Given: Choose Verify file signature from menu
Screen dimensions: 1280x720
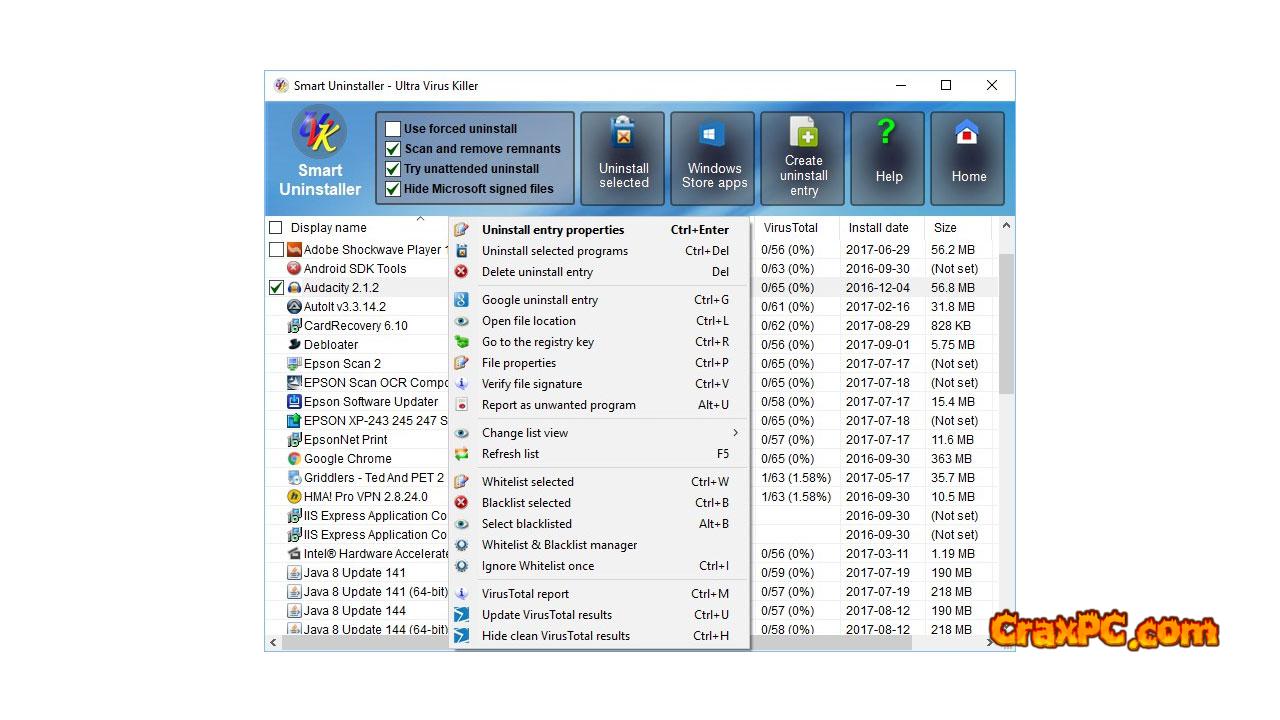Looking at the screenshot, I should point(531,384).
